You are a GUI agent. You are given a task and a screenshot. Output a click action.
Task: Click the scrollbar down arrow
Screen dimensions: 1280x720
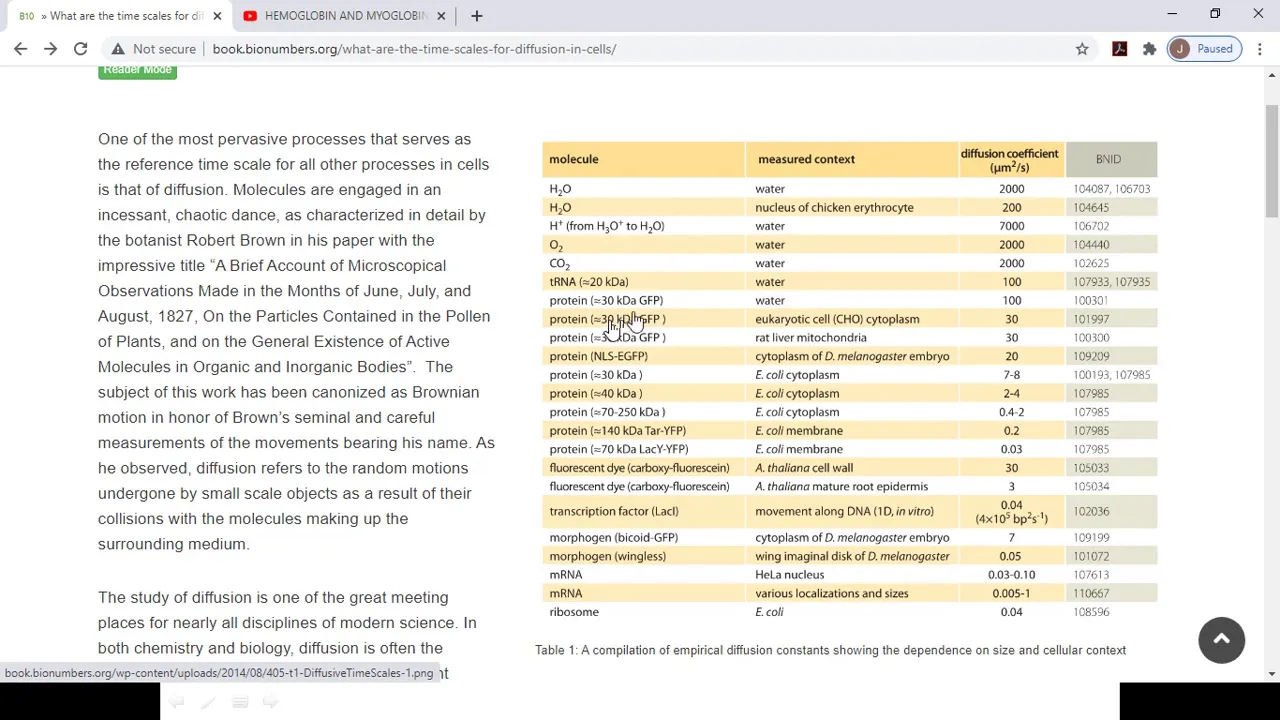tap(1272, 673)
